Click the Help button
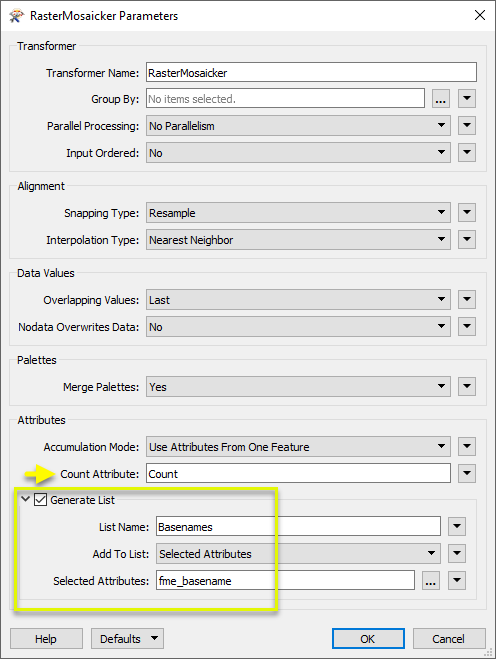 [x=46, y=639]
